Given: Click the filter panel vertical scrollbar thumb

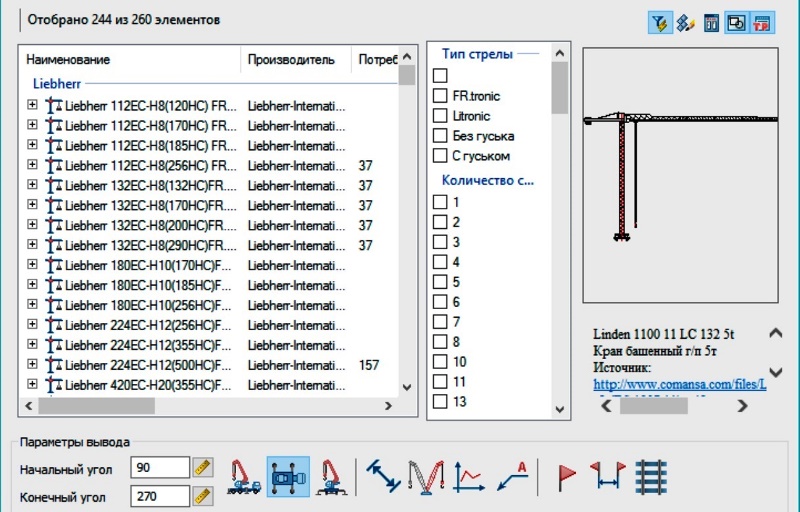Looking at the screenshot, I should [560, 88].
